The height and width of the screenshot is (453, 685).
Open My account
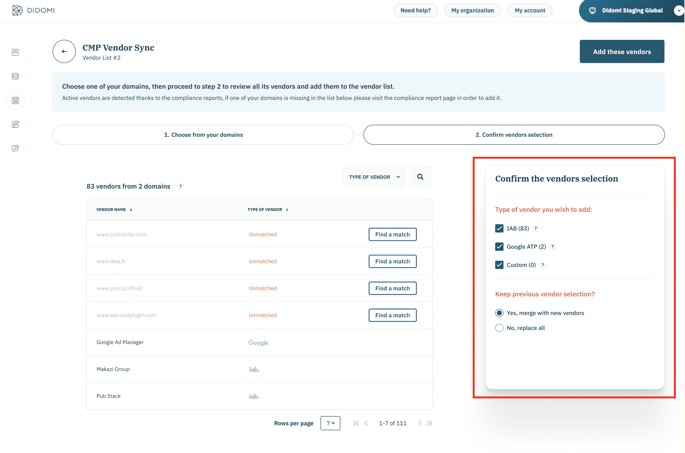(x=530, y=10)
